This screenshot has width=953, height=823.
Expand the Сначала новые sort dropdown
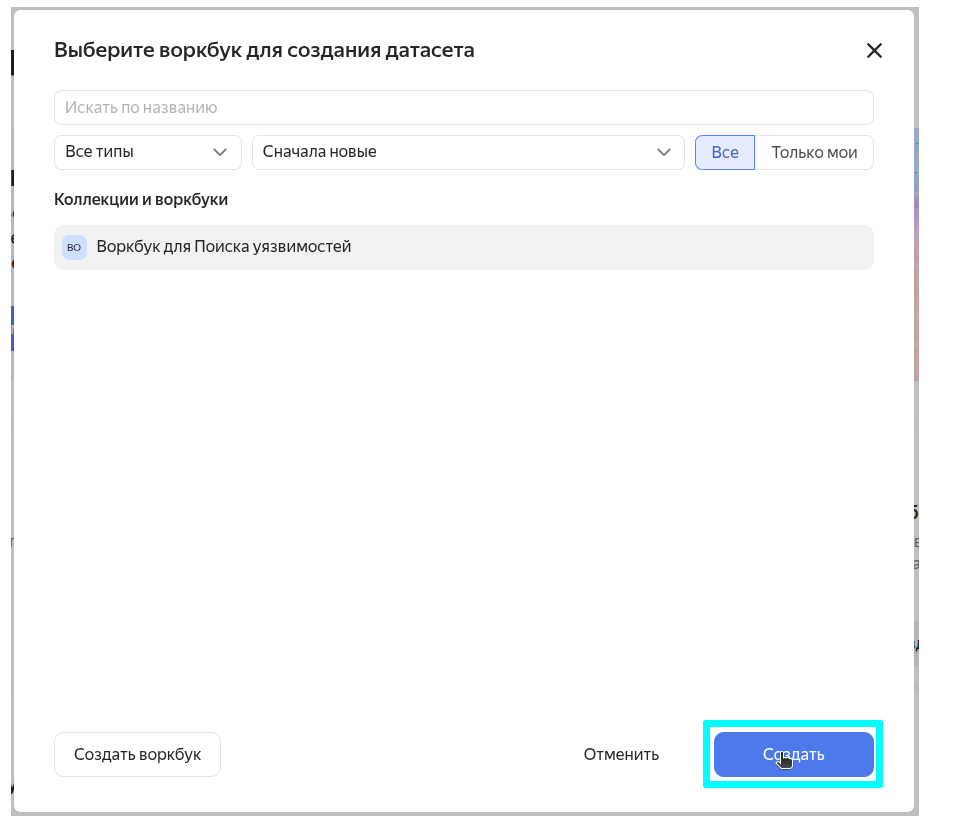coord(467,152)
